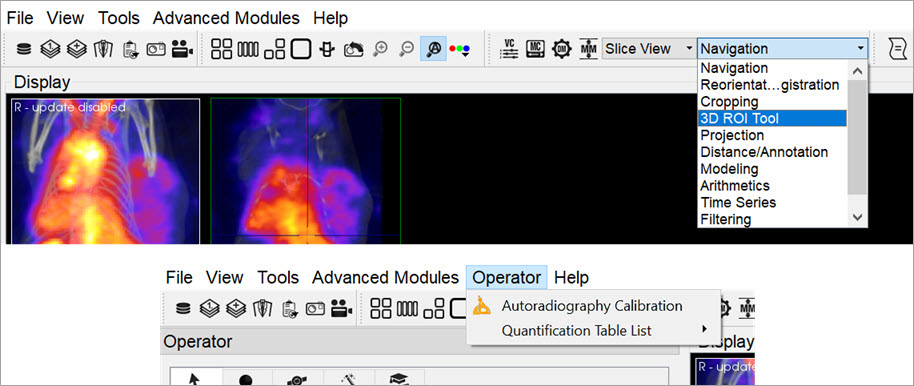Click the zoom out magnifier icon

[407, 50]
